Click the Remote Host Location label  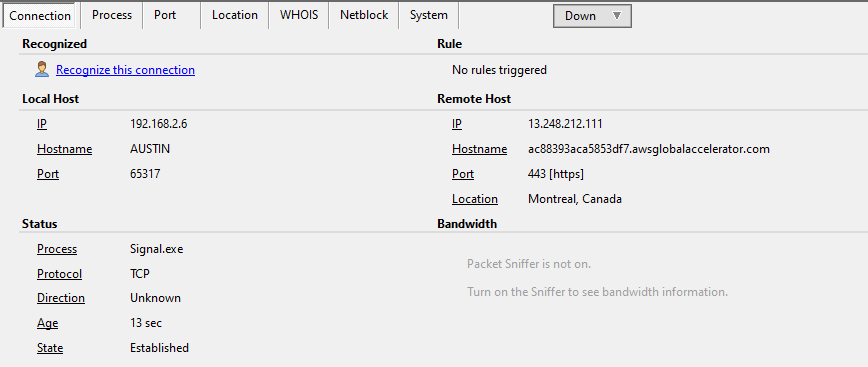tap(475, 199)
